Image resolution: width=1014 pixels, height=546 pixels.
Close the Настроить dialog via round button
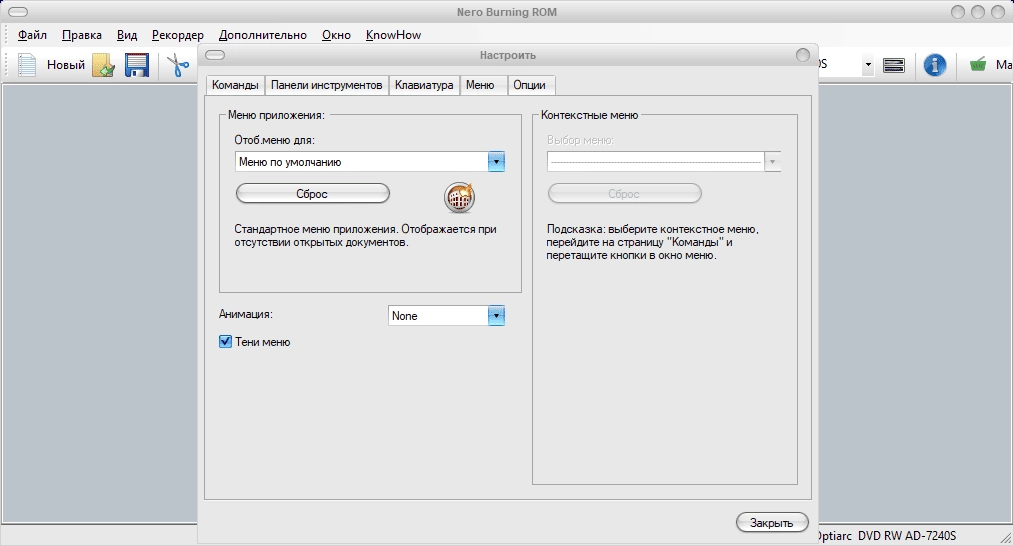click(803, 55)
